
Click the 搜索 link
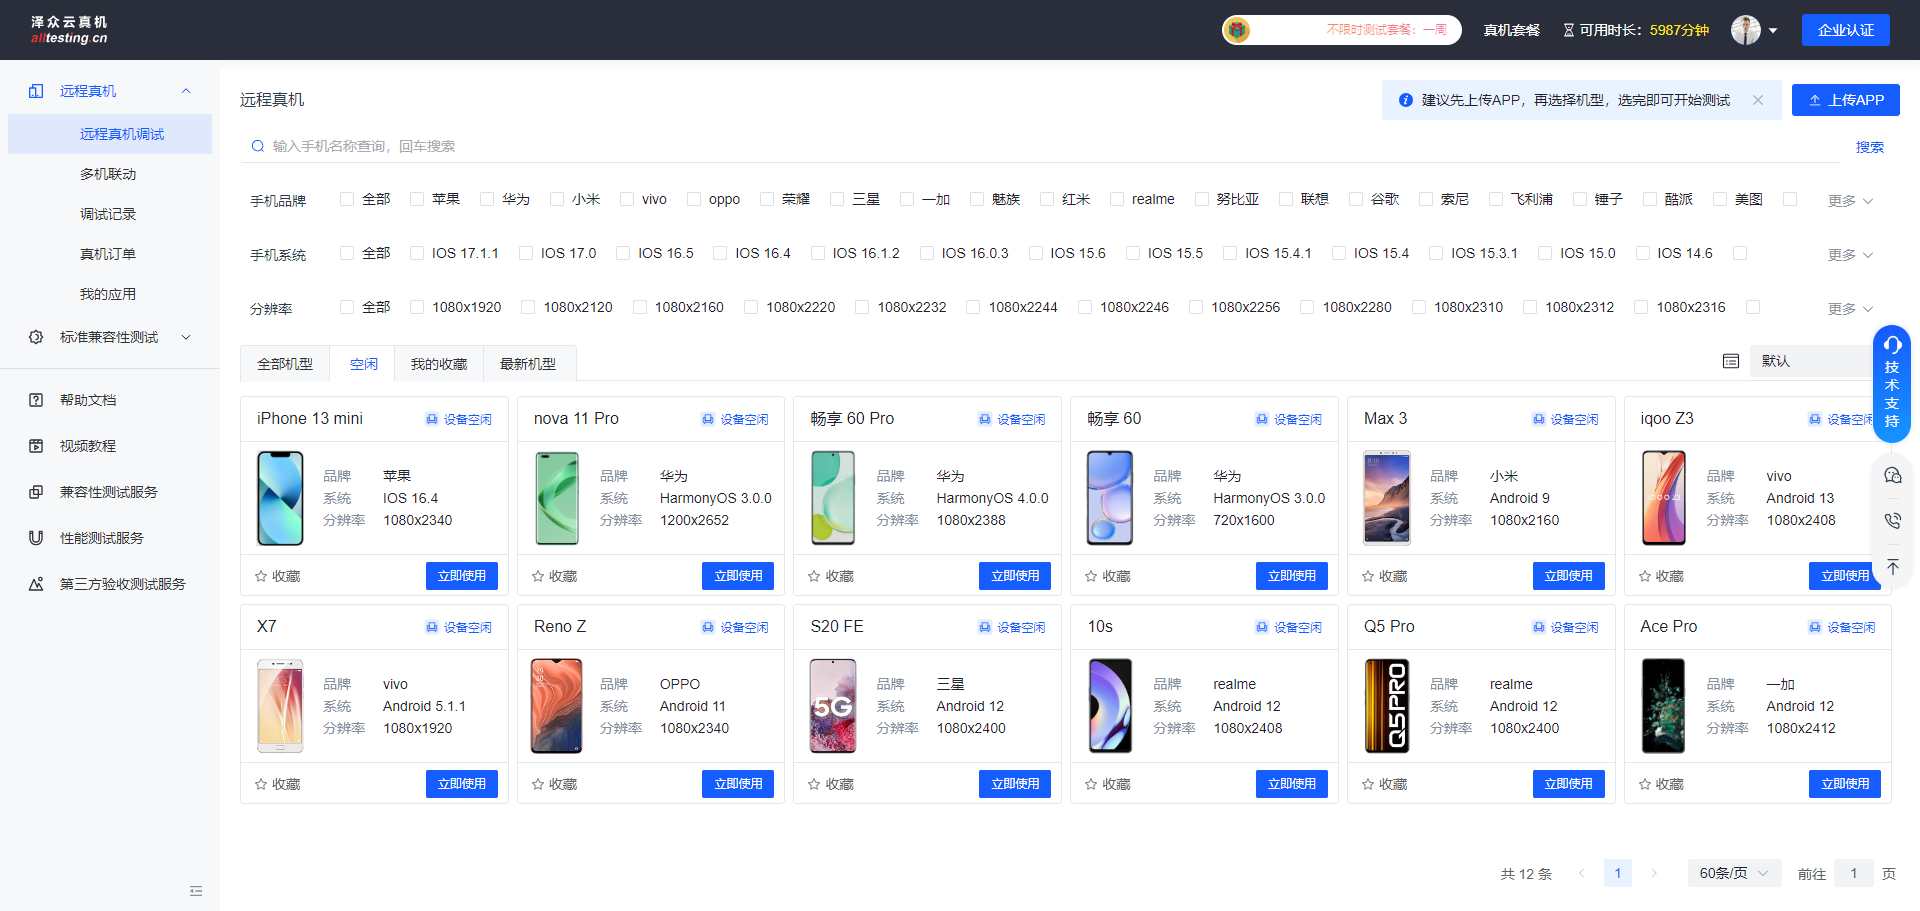coord(1870,147)
